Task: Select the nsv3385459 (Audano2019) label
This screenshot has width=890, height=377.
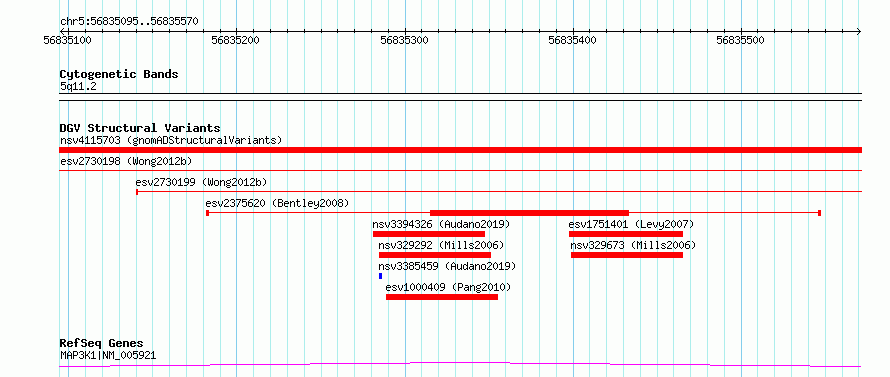Action: (x=447, y=266)
